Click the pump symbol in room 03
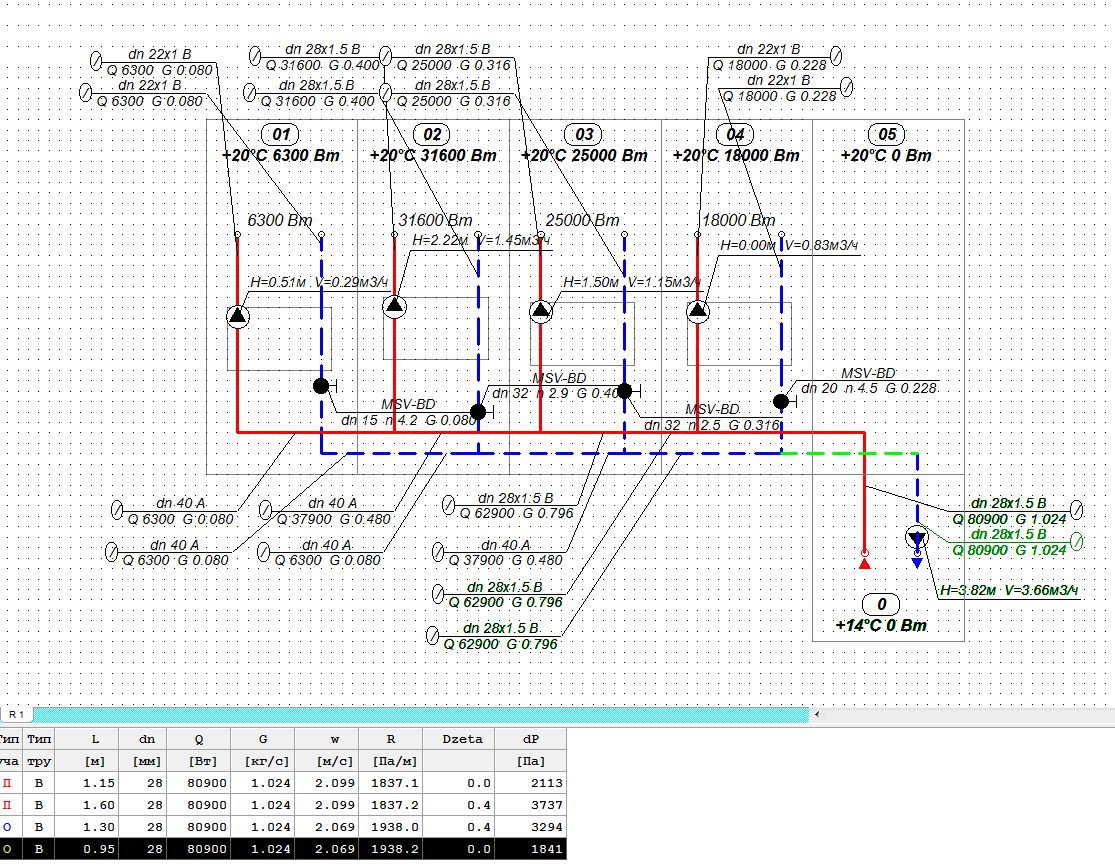The image size is (1115, 867). click(541, 310)
